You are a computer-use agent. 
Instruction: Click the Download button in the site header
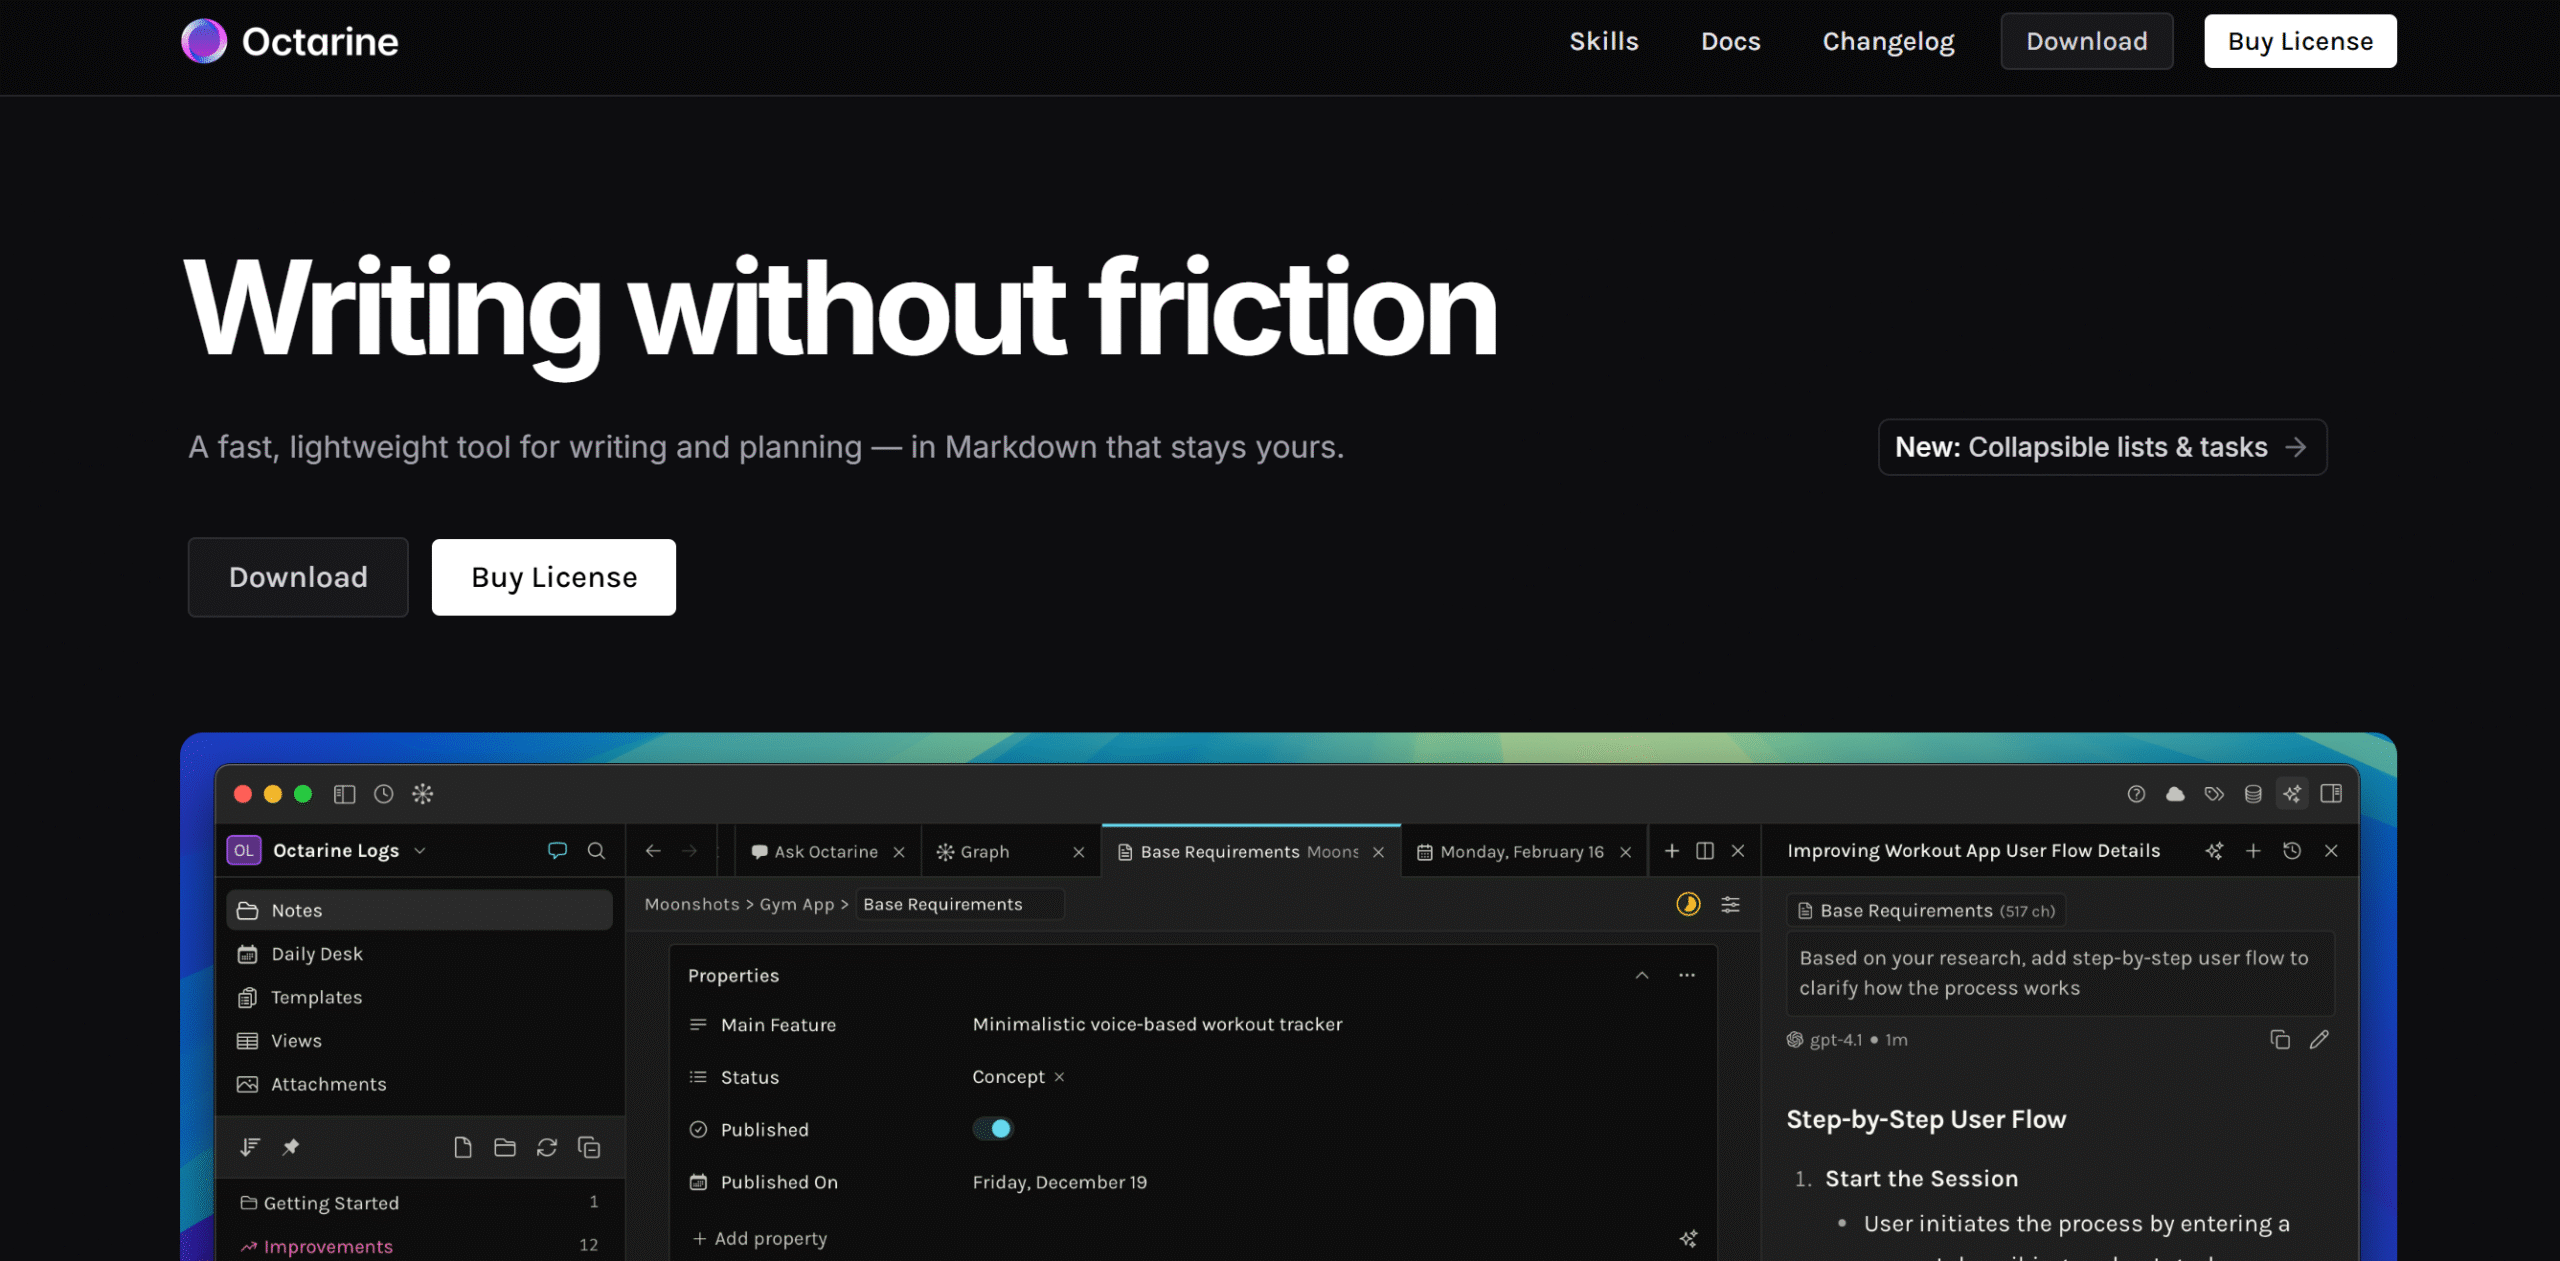coord(2087,41)
